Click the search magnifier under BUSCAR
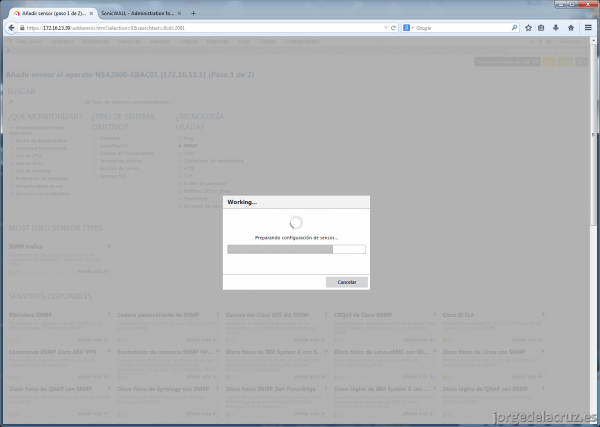The width and height of the screenshot is (600, 427). click(x=11, y=102)
